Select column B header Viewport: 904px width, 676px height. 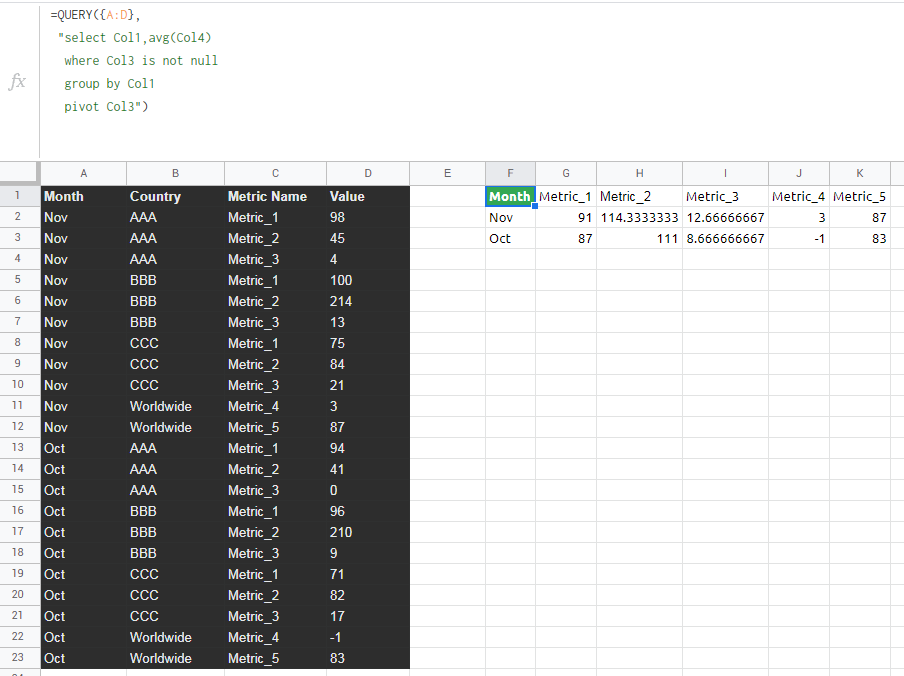175,173
